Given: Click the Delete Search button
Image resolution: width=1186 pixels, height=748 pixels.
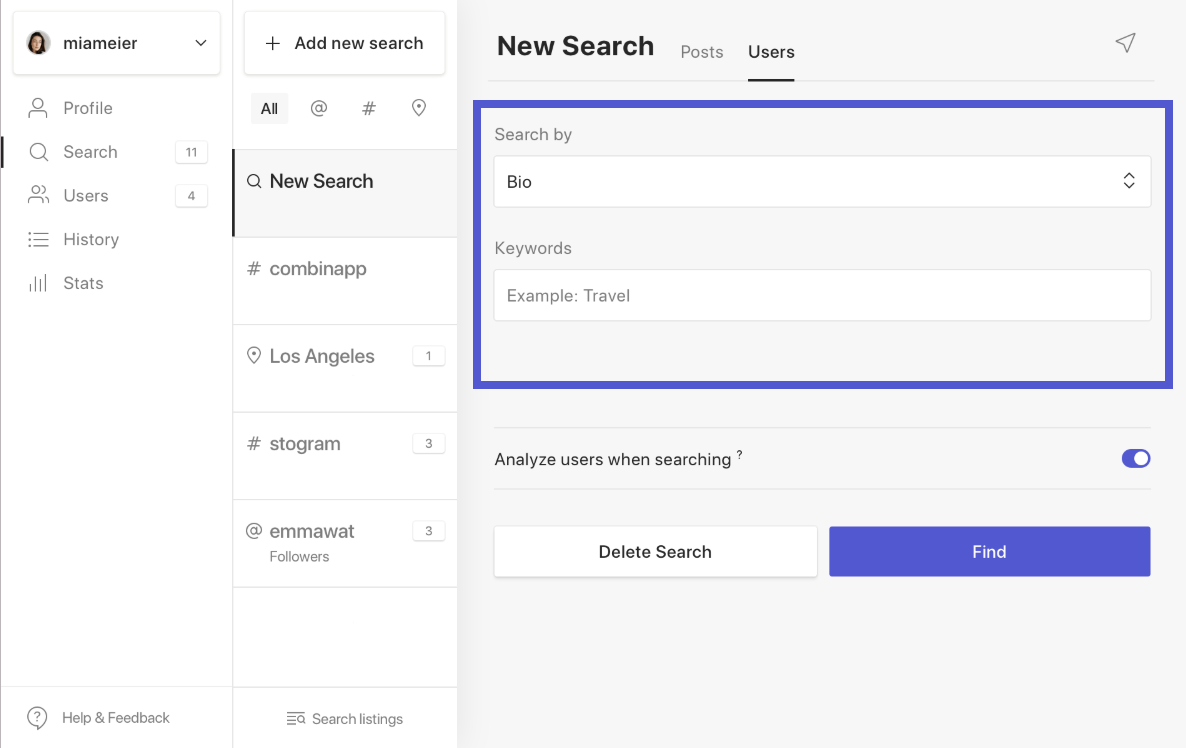Looking at the screenshot, I should click(x=655, y=551).
